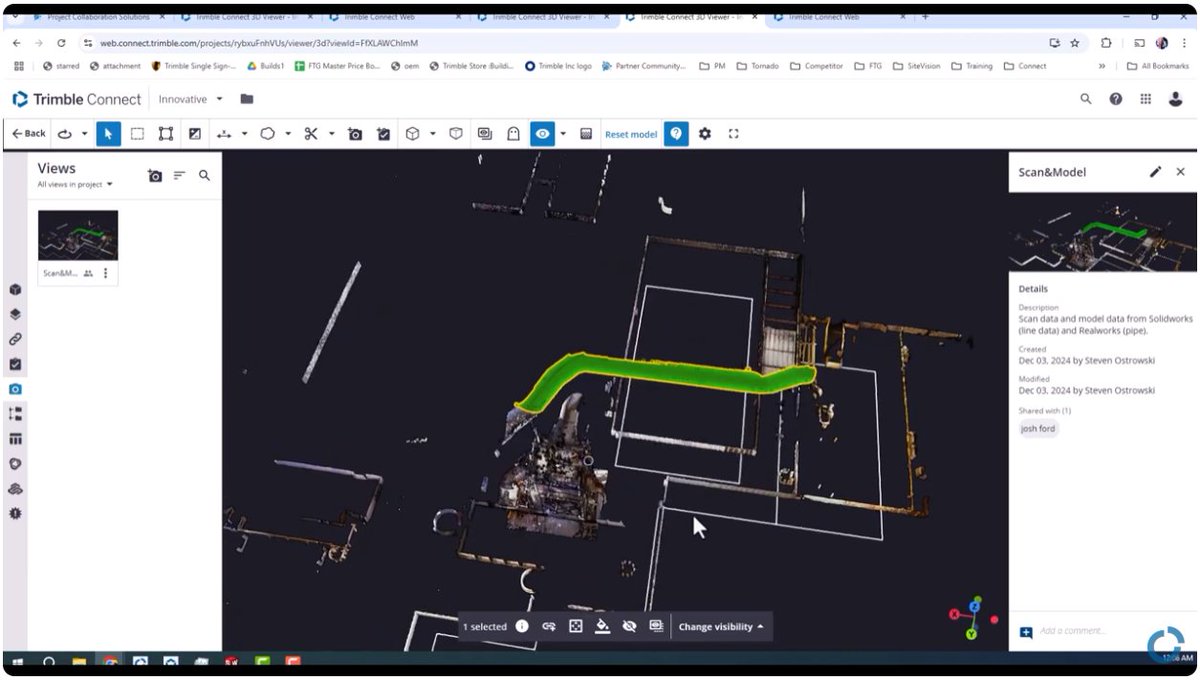Expand the cube view dropdown
Image resolution: width=1200 pixels, height=680 pixels.
(x=433, y=134)
